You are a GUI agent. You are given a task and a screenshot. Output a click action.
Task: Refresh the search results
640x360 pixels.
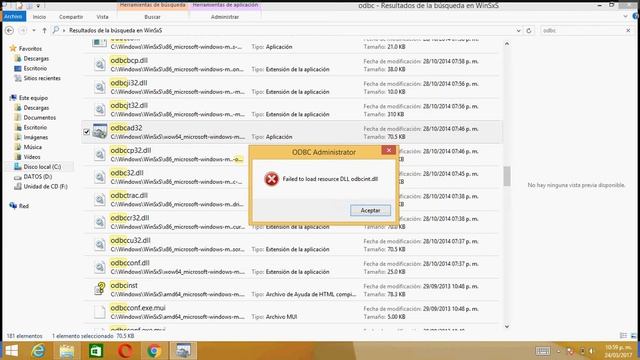[x=529, y=31]
